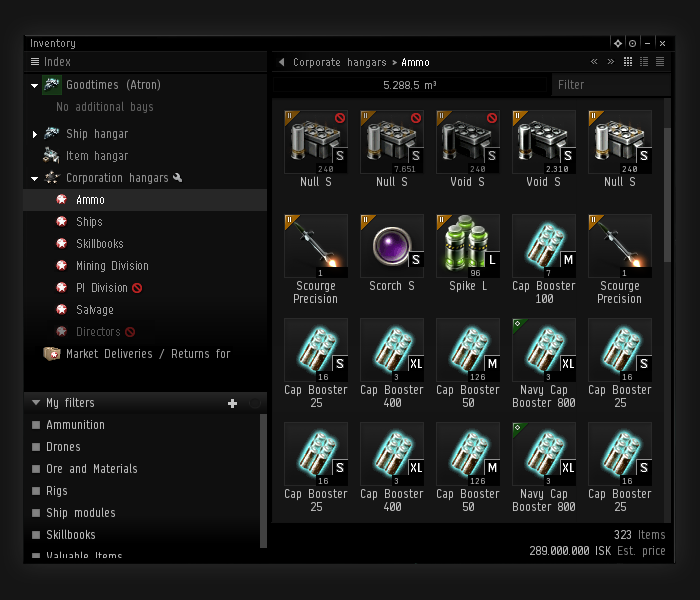Click the 323 Items count text
The image size is (700, 600).
tap(639, 535)
